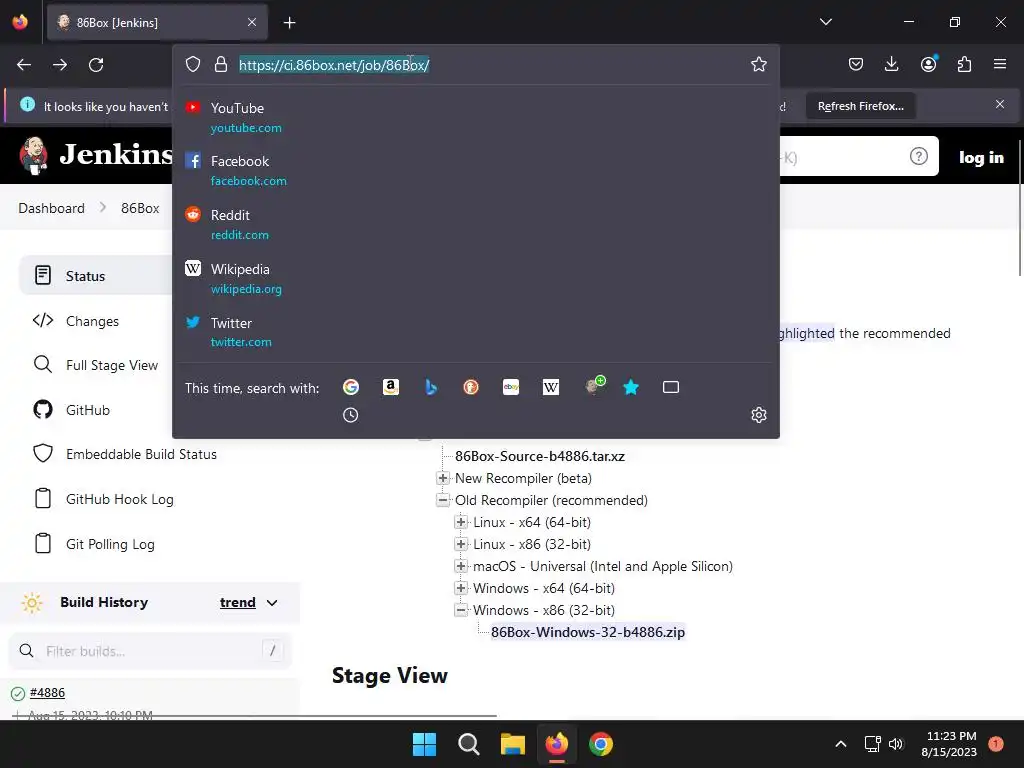This screenshot has width=1024, height=768.
Task: Open build history trend link
Action: (238, 602)
